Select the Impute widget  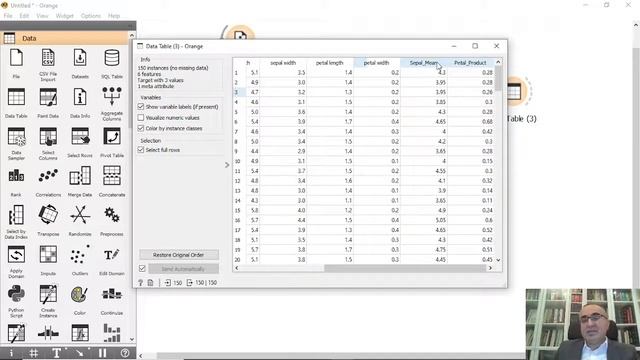click(x=48, y=255)
